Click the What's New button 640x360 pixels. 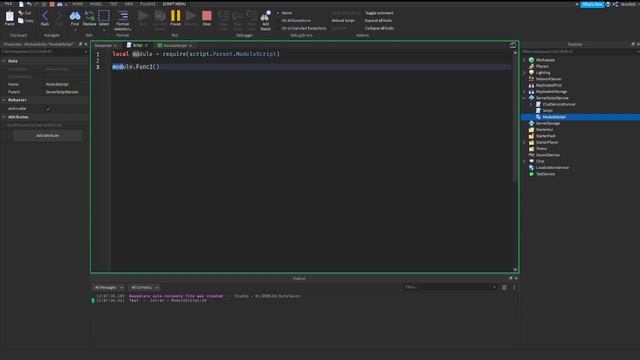coord(592,4)
